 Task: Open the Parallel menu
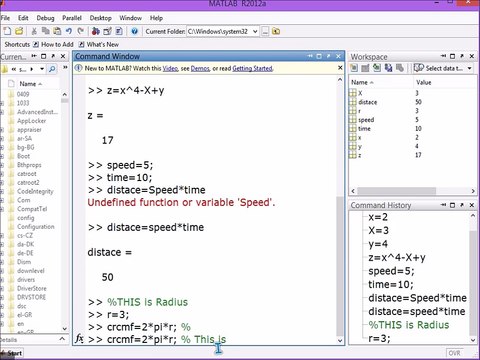pyautogui.click(x=72, y=18)
